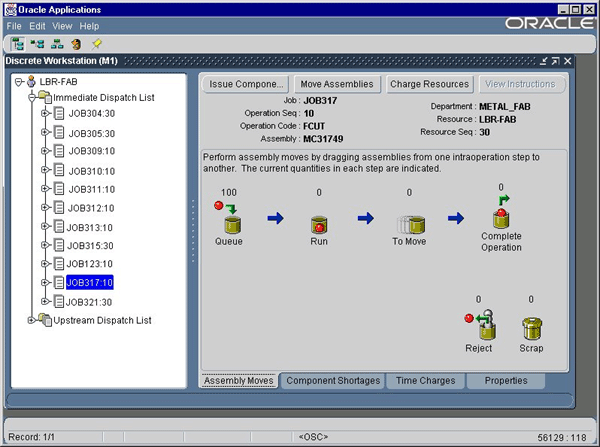Screen dimensions: 600x447
Task: Click the document icon beside JOB304:30
Action: 59,113
